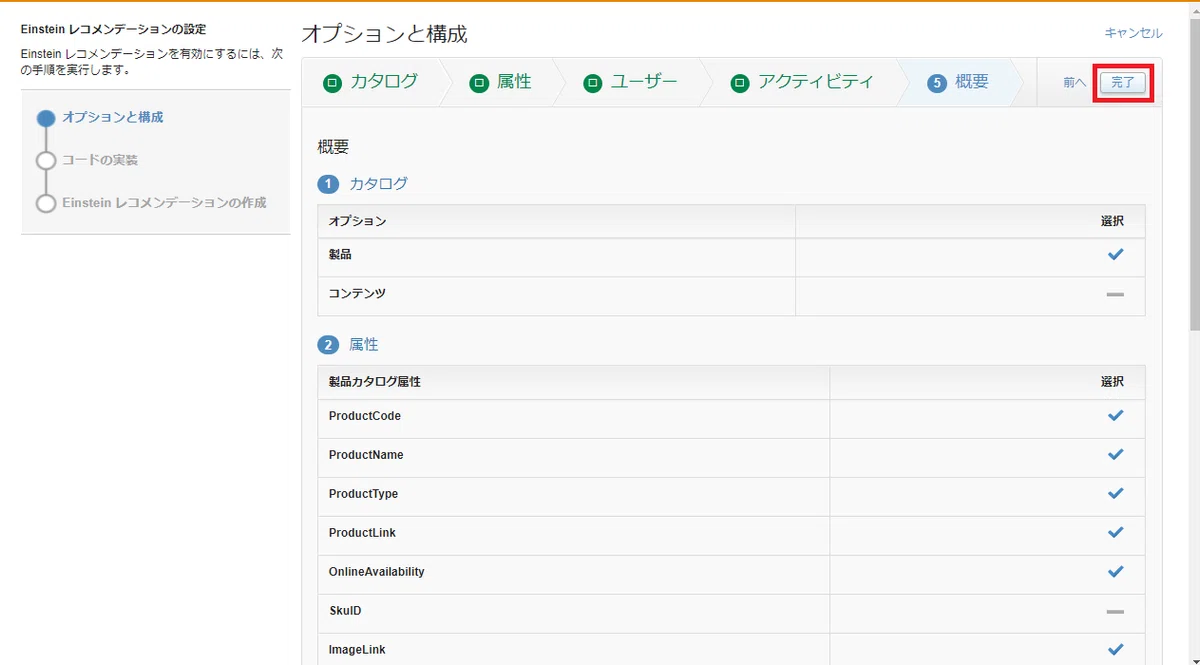Click the Einstein レコメンデーションの設定 sidebar title
Image resolution: width=1200 pixels, height=665 pixels.
(113, 30)
